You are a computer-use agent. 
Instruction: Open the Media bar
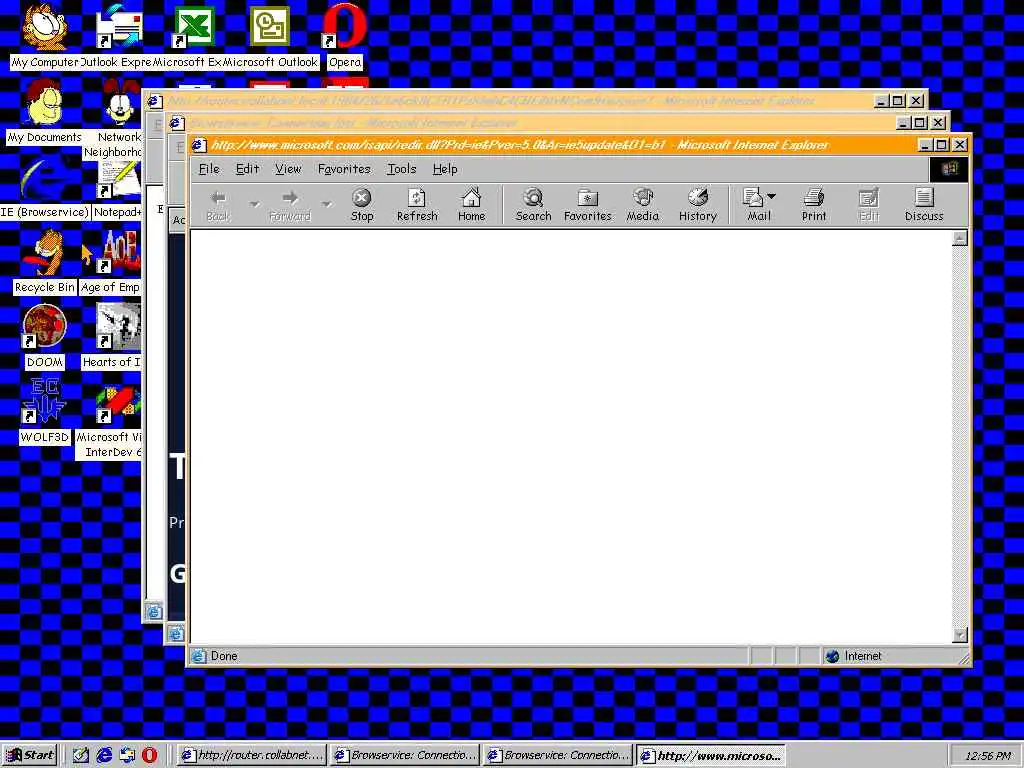(x=643, y=205)
